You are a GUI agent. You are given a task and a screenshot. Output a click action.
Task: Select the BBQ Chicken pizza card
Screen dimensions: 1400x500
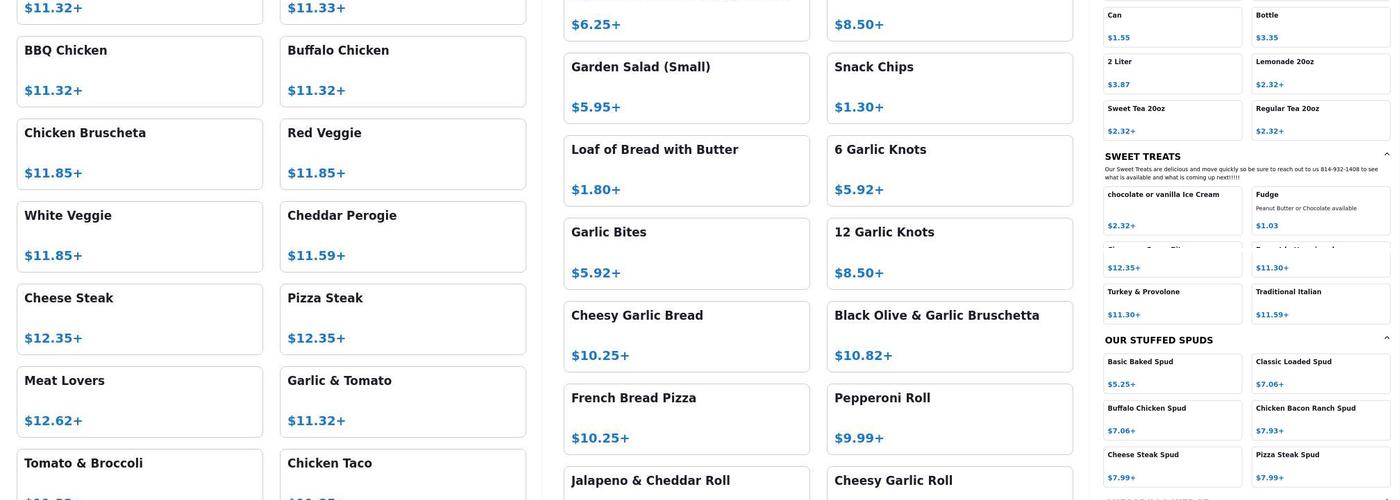139,71
